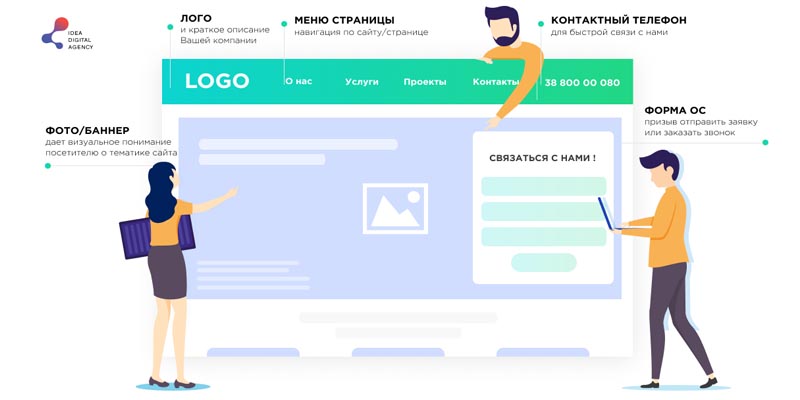Open the О нас menu item

click(x=298, y=81)
